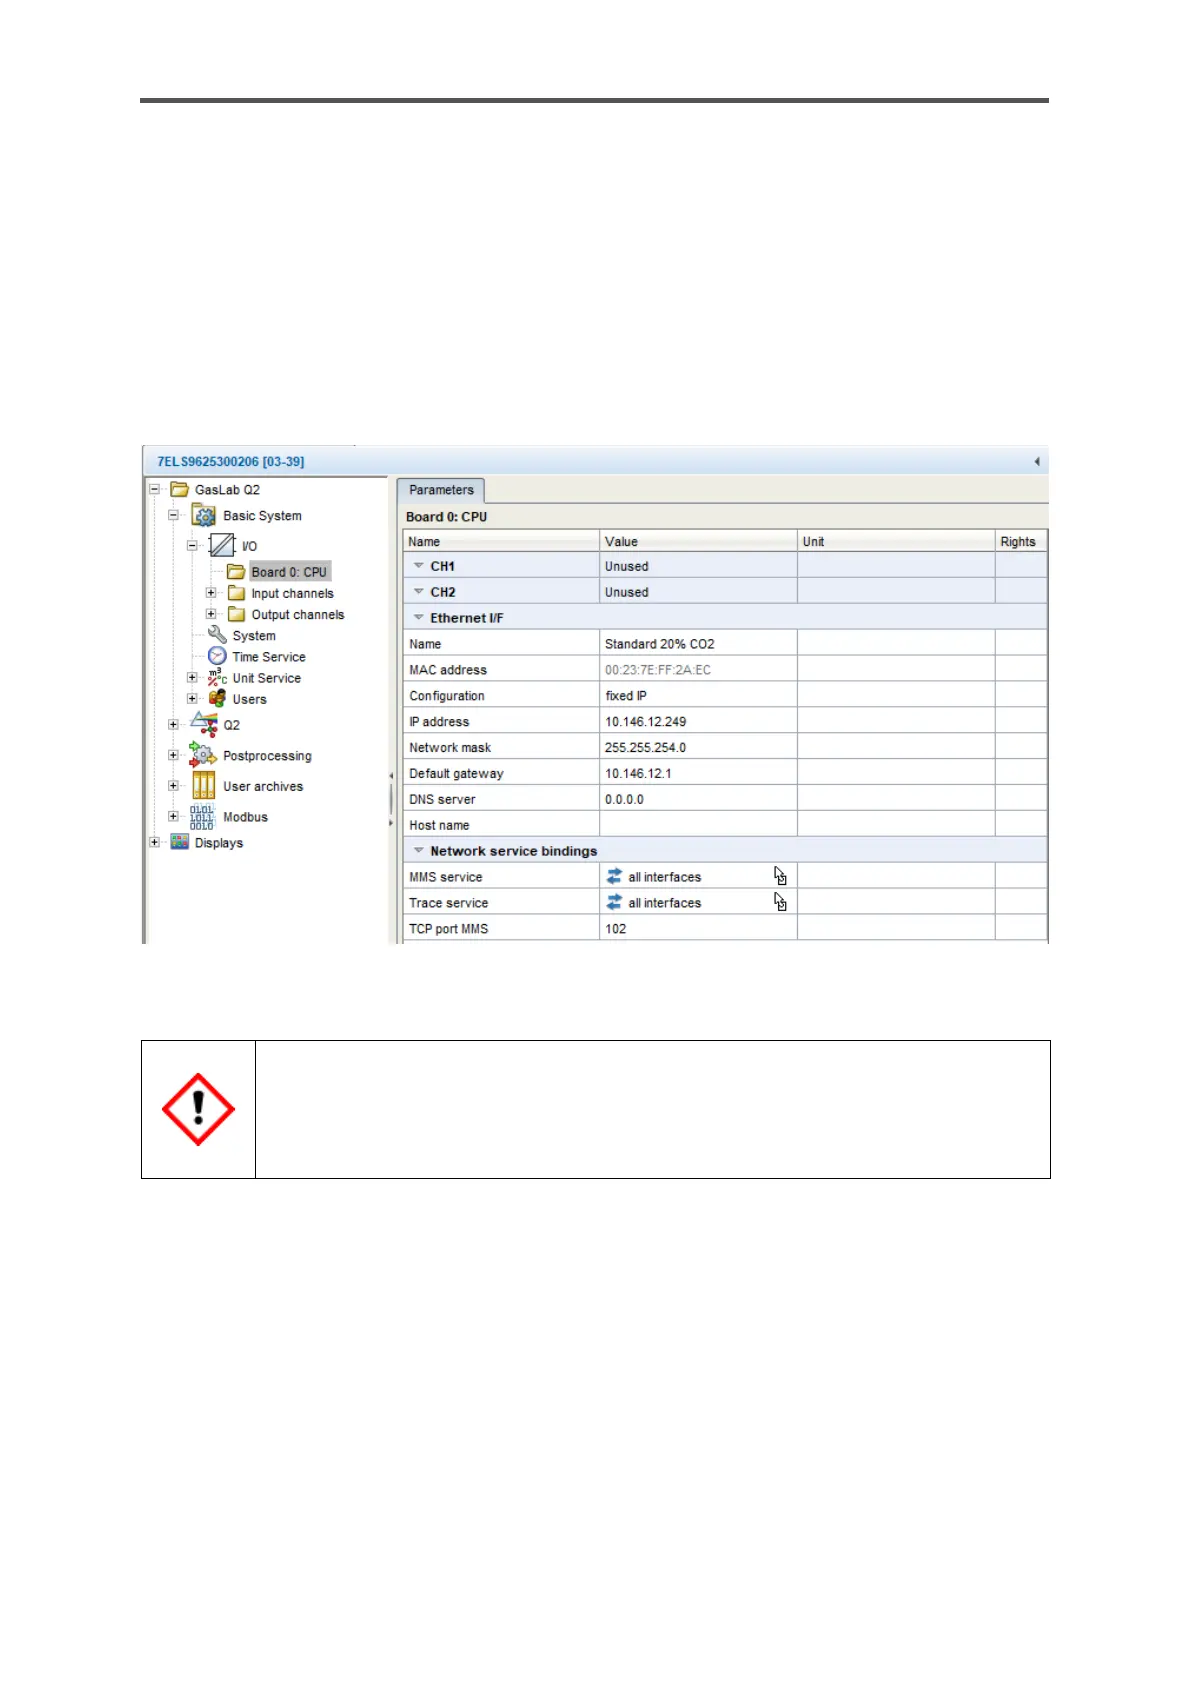Viewport: 1191px width, 1684px height.
Task: Expand the Postprocessing node
Action: click(173, 755)
